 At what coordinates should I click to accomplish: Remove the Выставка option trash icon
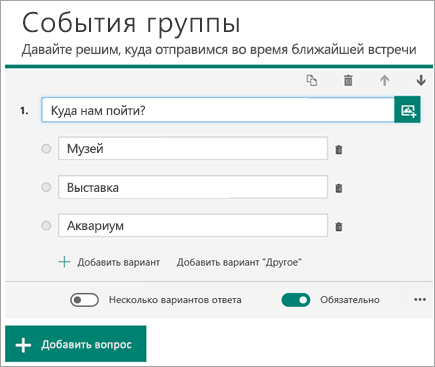point(339,188)
